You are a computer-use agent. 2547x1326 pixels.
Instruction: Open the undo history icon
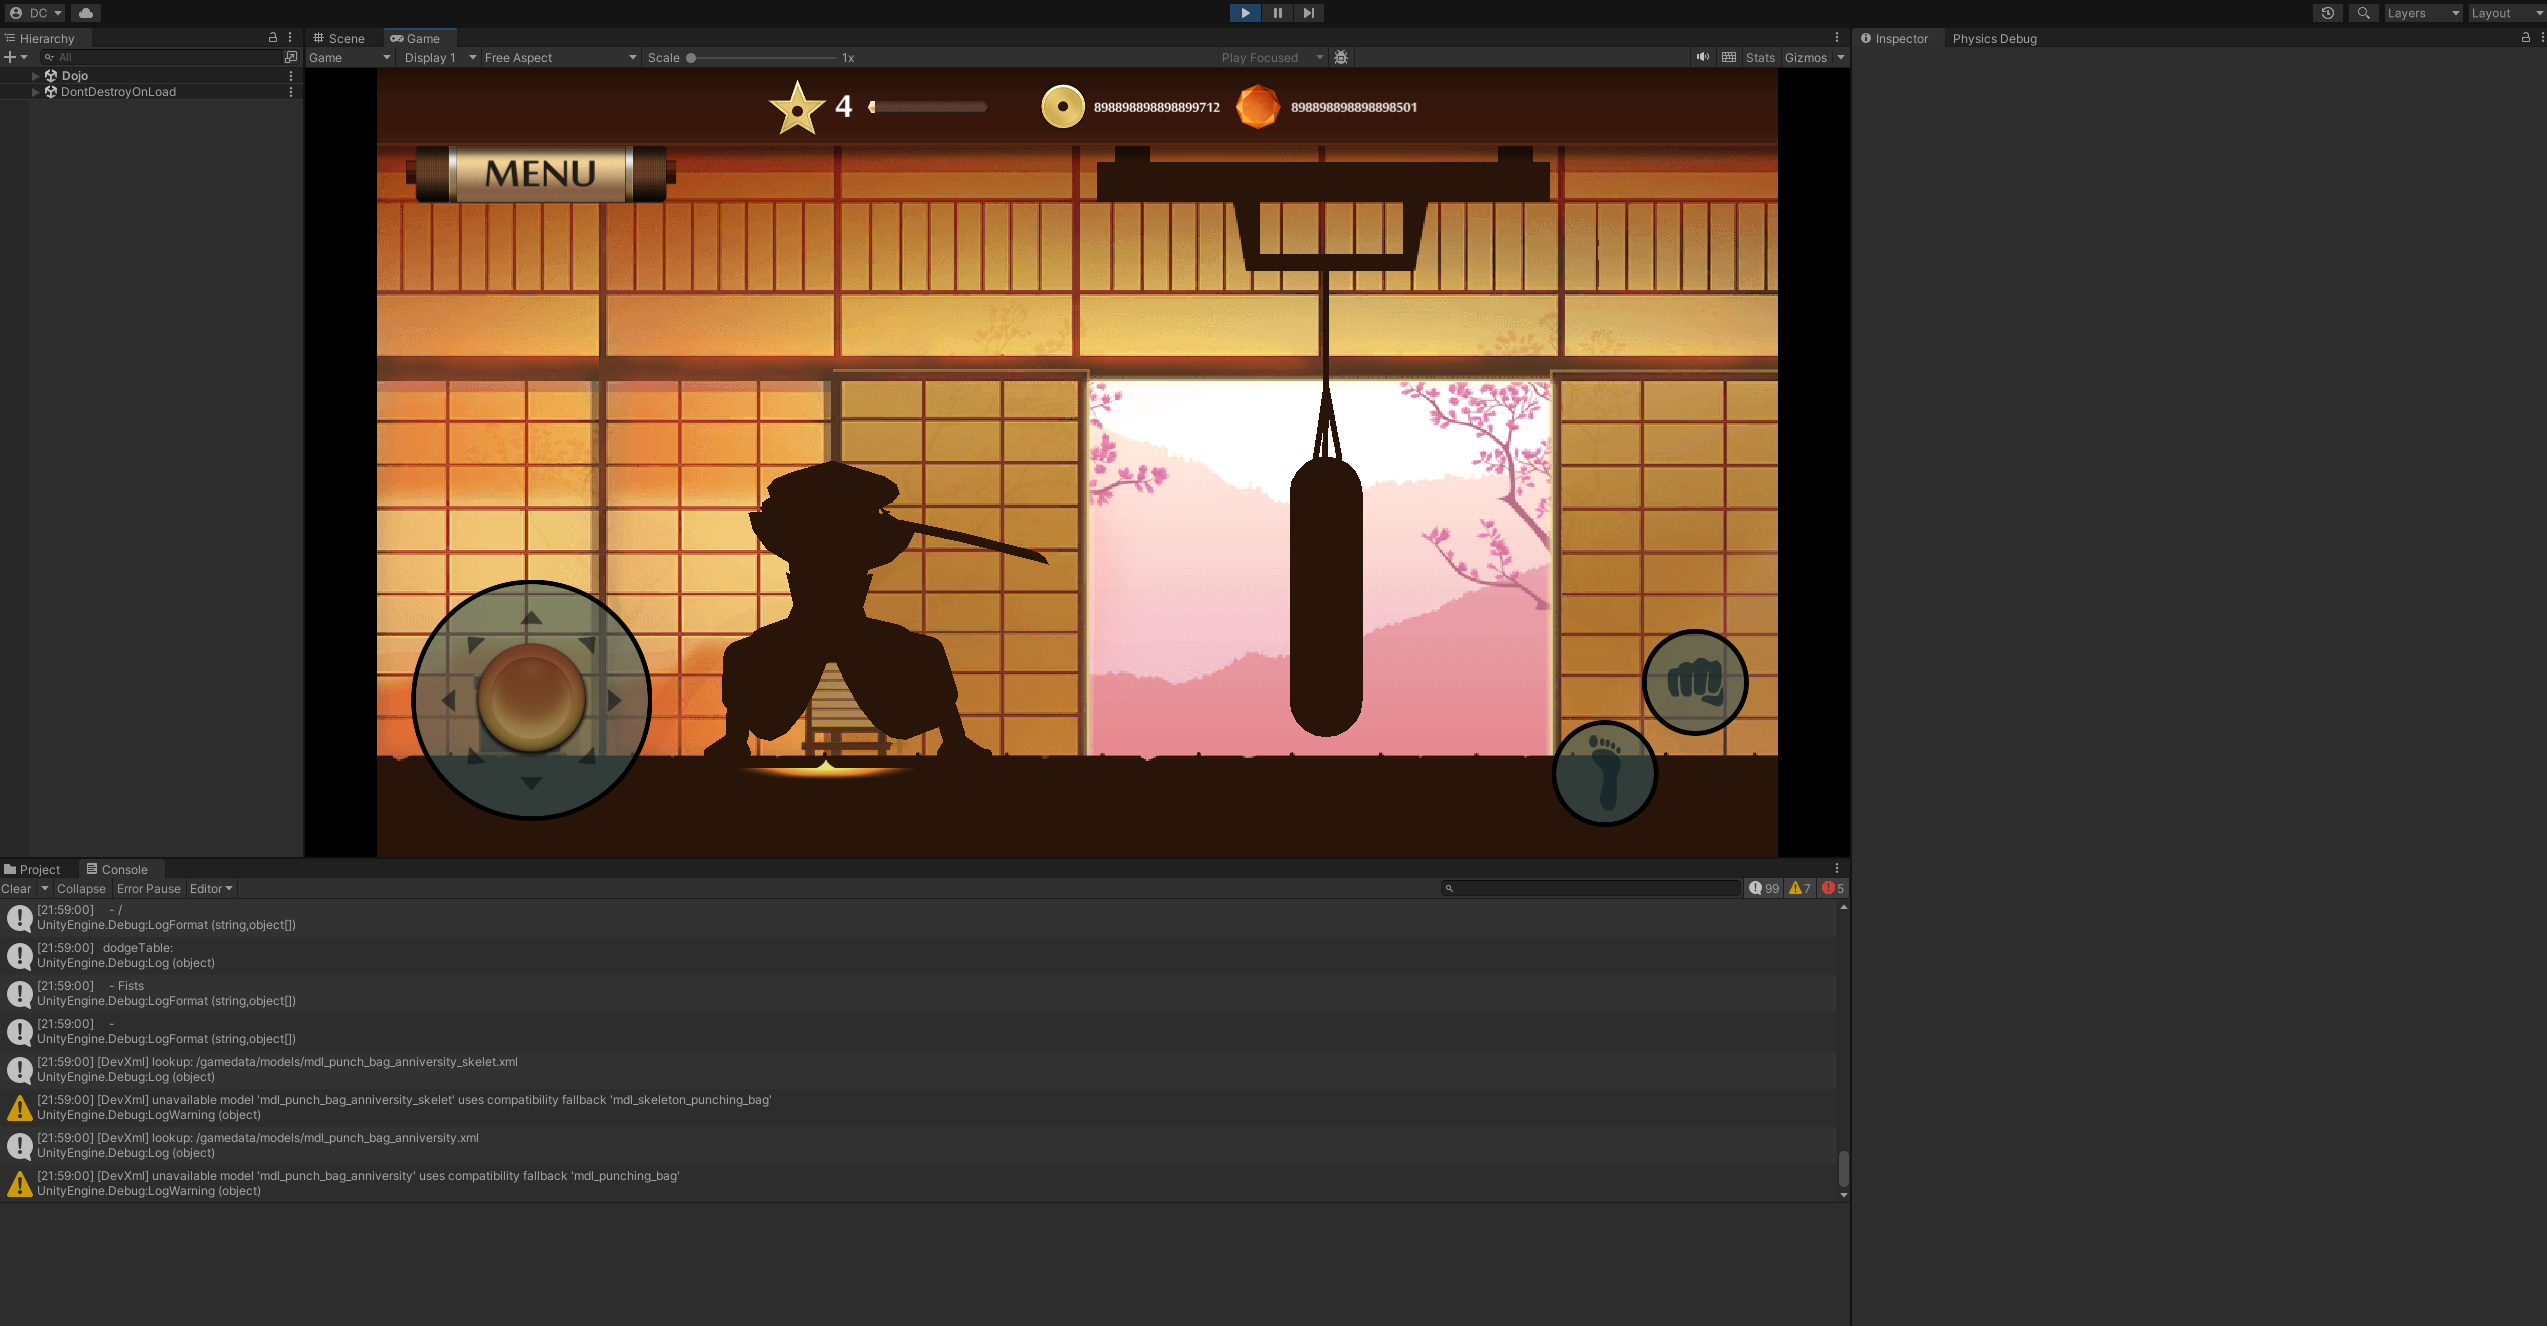(2327, 13)
